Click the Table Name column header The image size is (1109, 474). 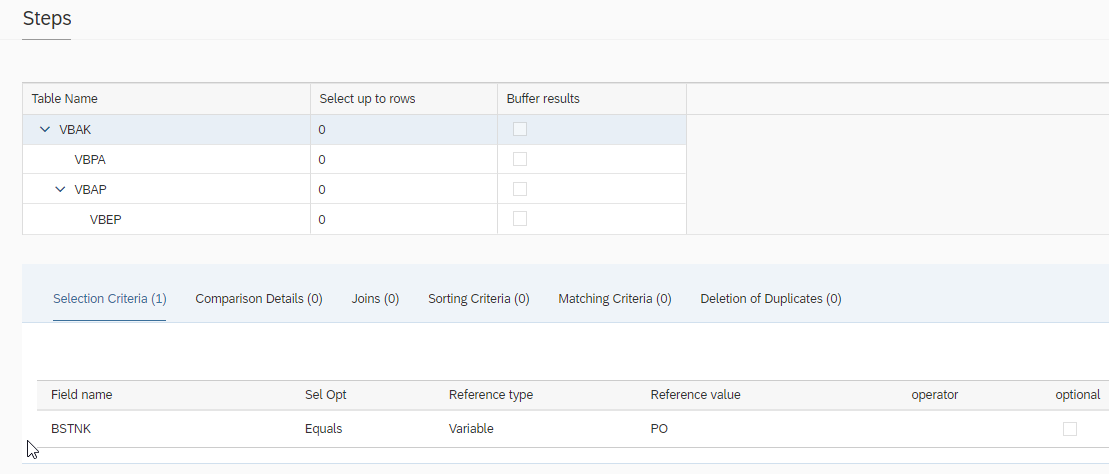tap(65, 99)
